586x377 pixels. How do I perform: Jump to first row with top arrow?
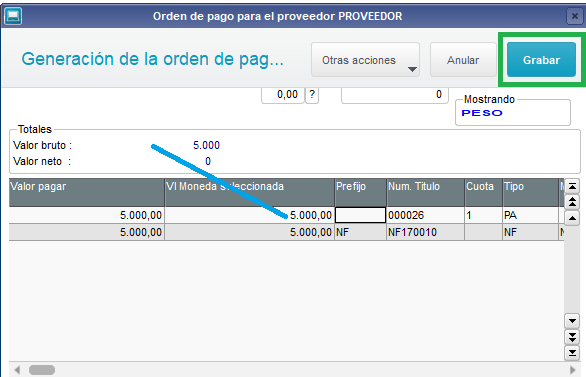[x=572, y=186]
